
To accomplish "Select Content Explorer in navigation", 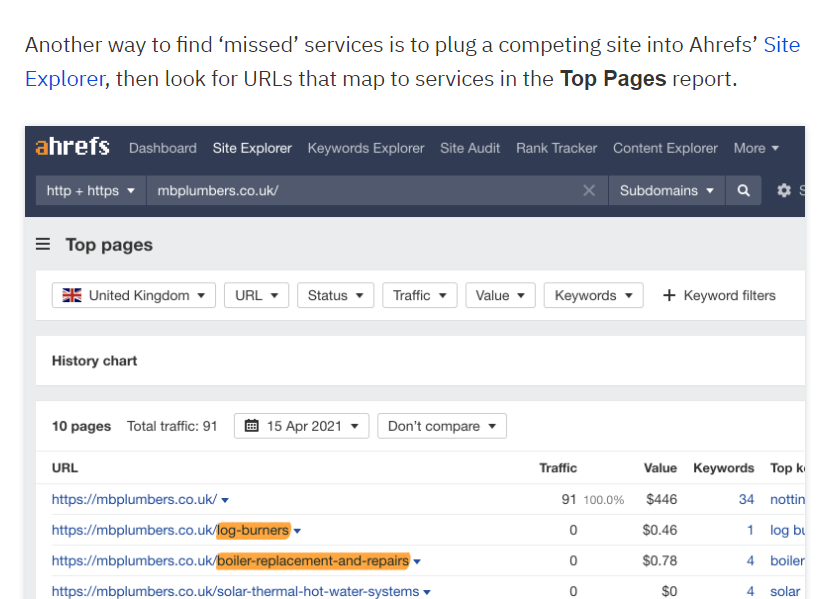I will 665,148.
